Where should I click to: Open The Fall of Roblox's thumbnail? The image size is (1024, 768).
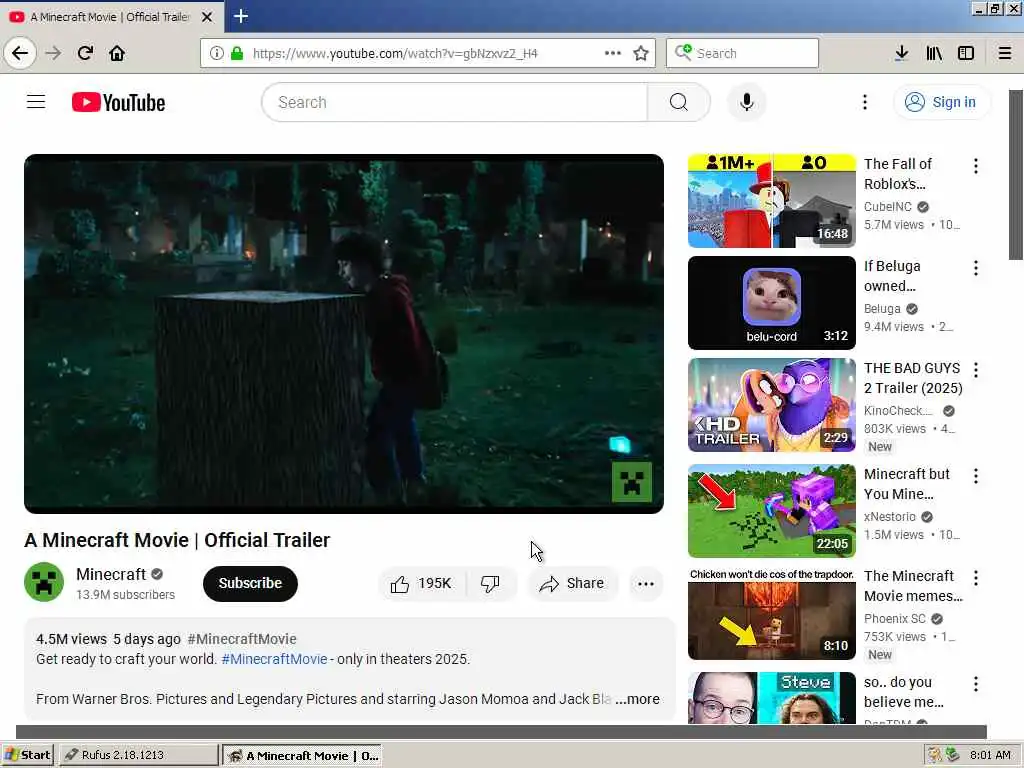click(771, 200)
